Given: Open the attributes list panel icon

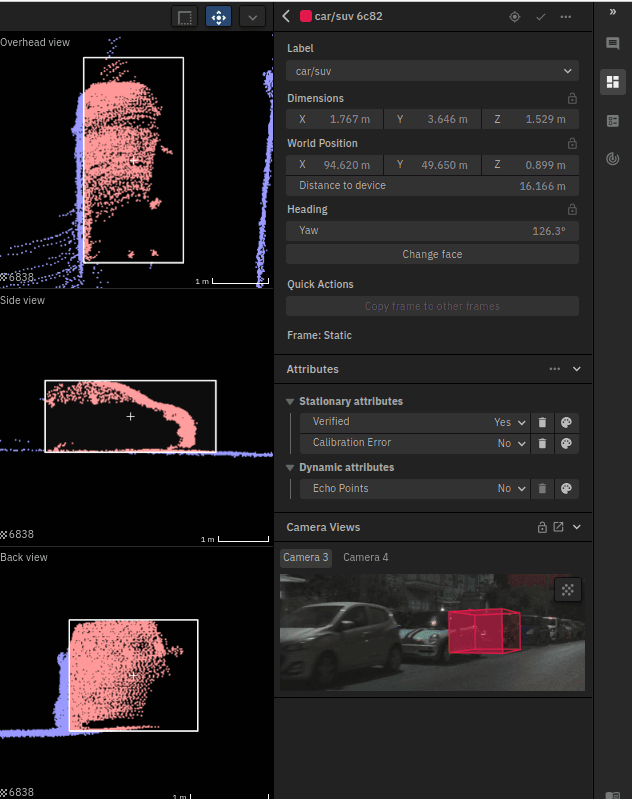Looking at the screenshot, I should point(613,121).
